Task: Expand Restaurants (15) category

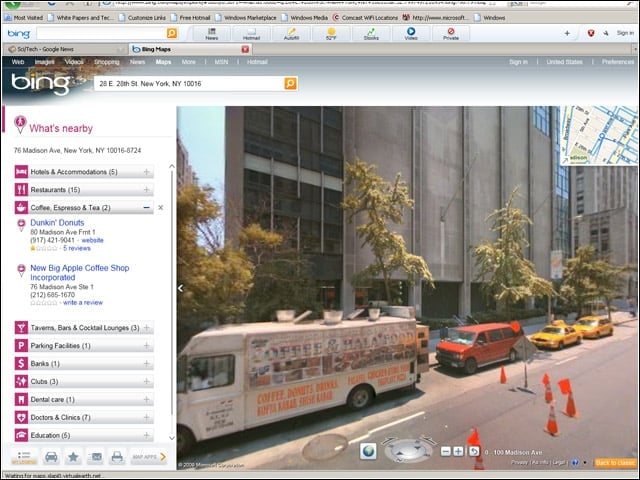Action: tap(146, 190)
